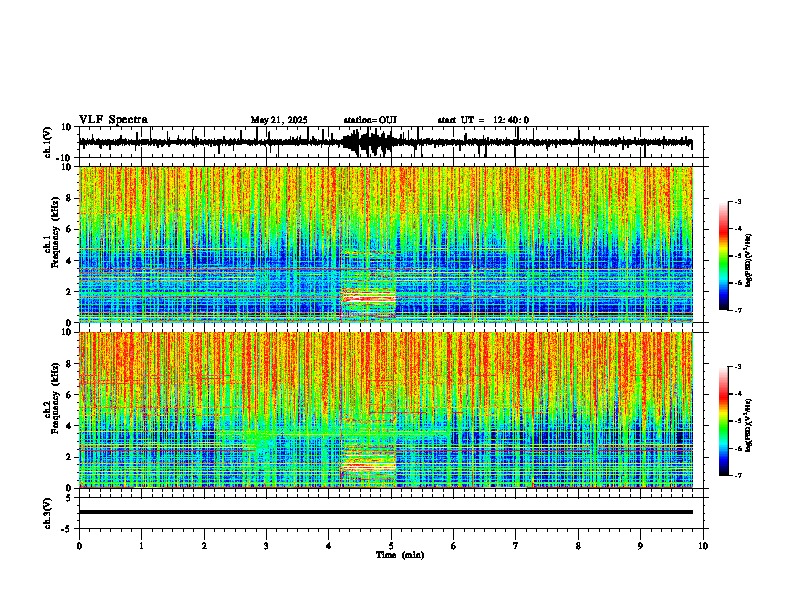This screenshot has width=792, height=612.
Task: Click the ch.1 spectrogram color scale bar
Action: tap(724, 256)
